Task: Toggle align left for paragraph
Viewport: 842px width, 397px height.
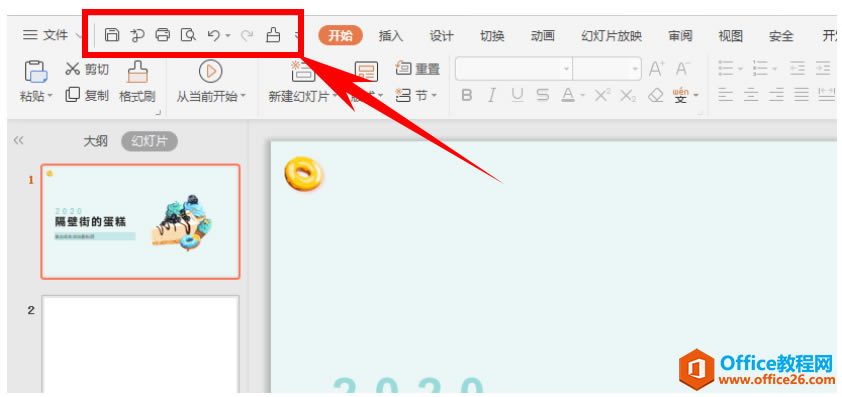Action: [x=726, y=96]
